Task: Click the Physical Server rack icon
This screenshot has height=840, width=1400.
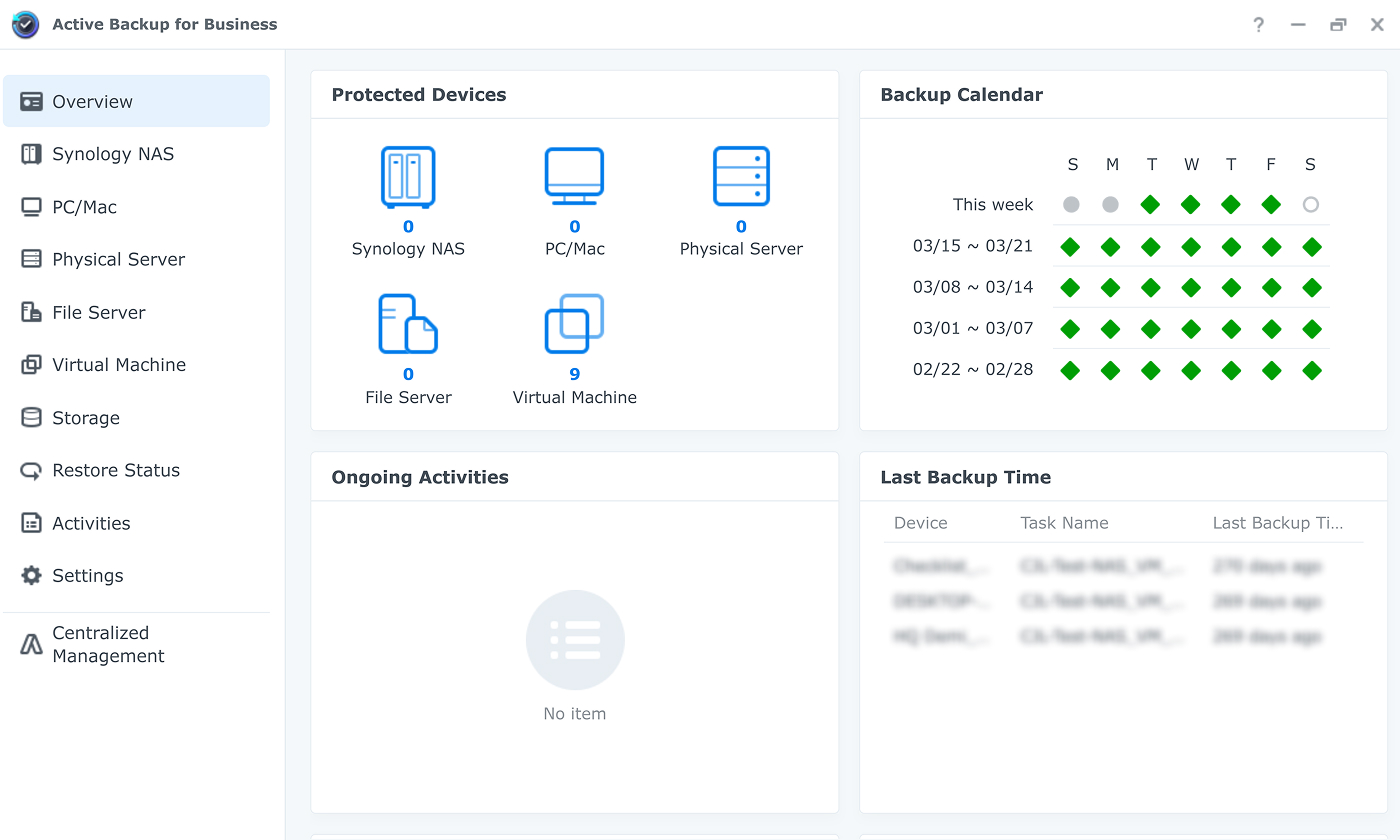Action: coord(741,177)
